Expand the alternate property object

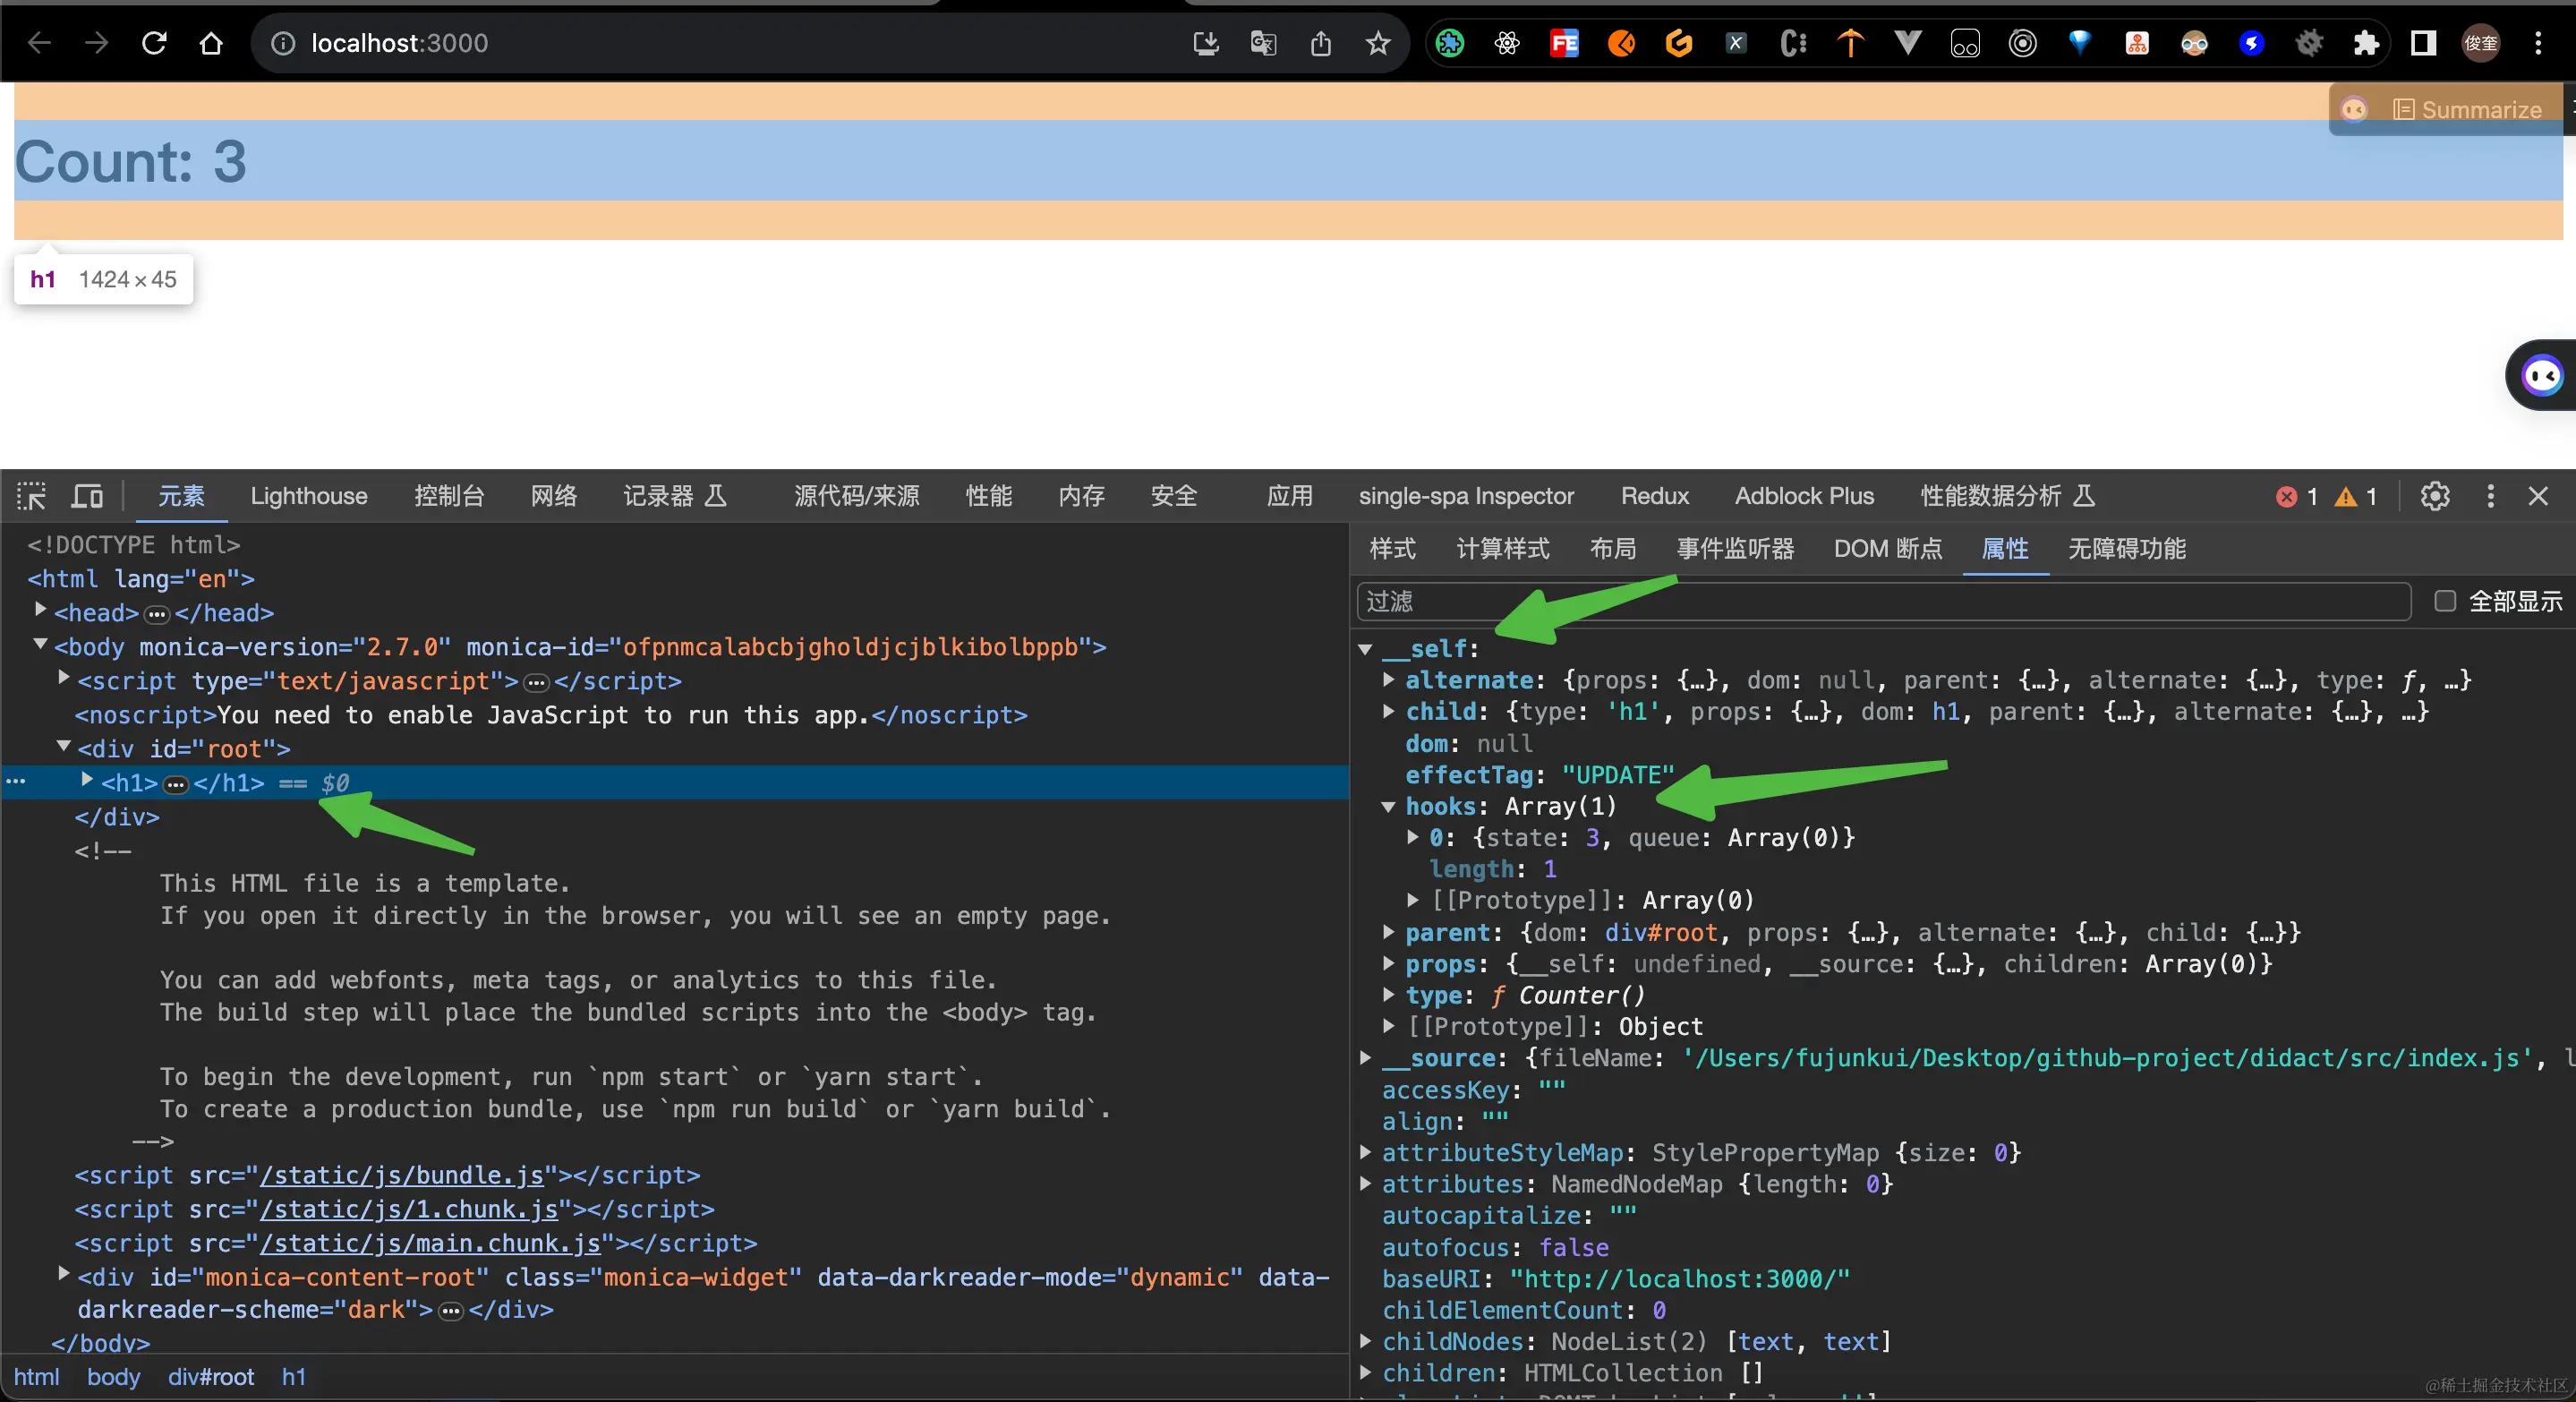pos(1389,680)
